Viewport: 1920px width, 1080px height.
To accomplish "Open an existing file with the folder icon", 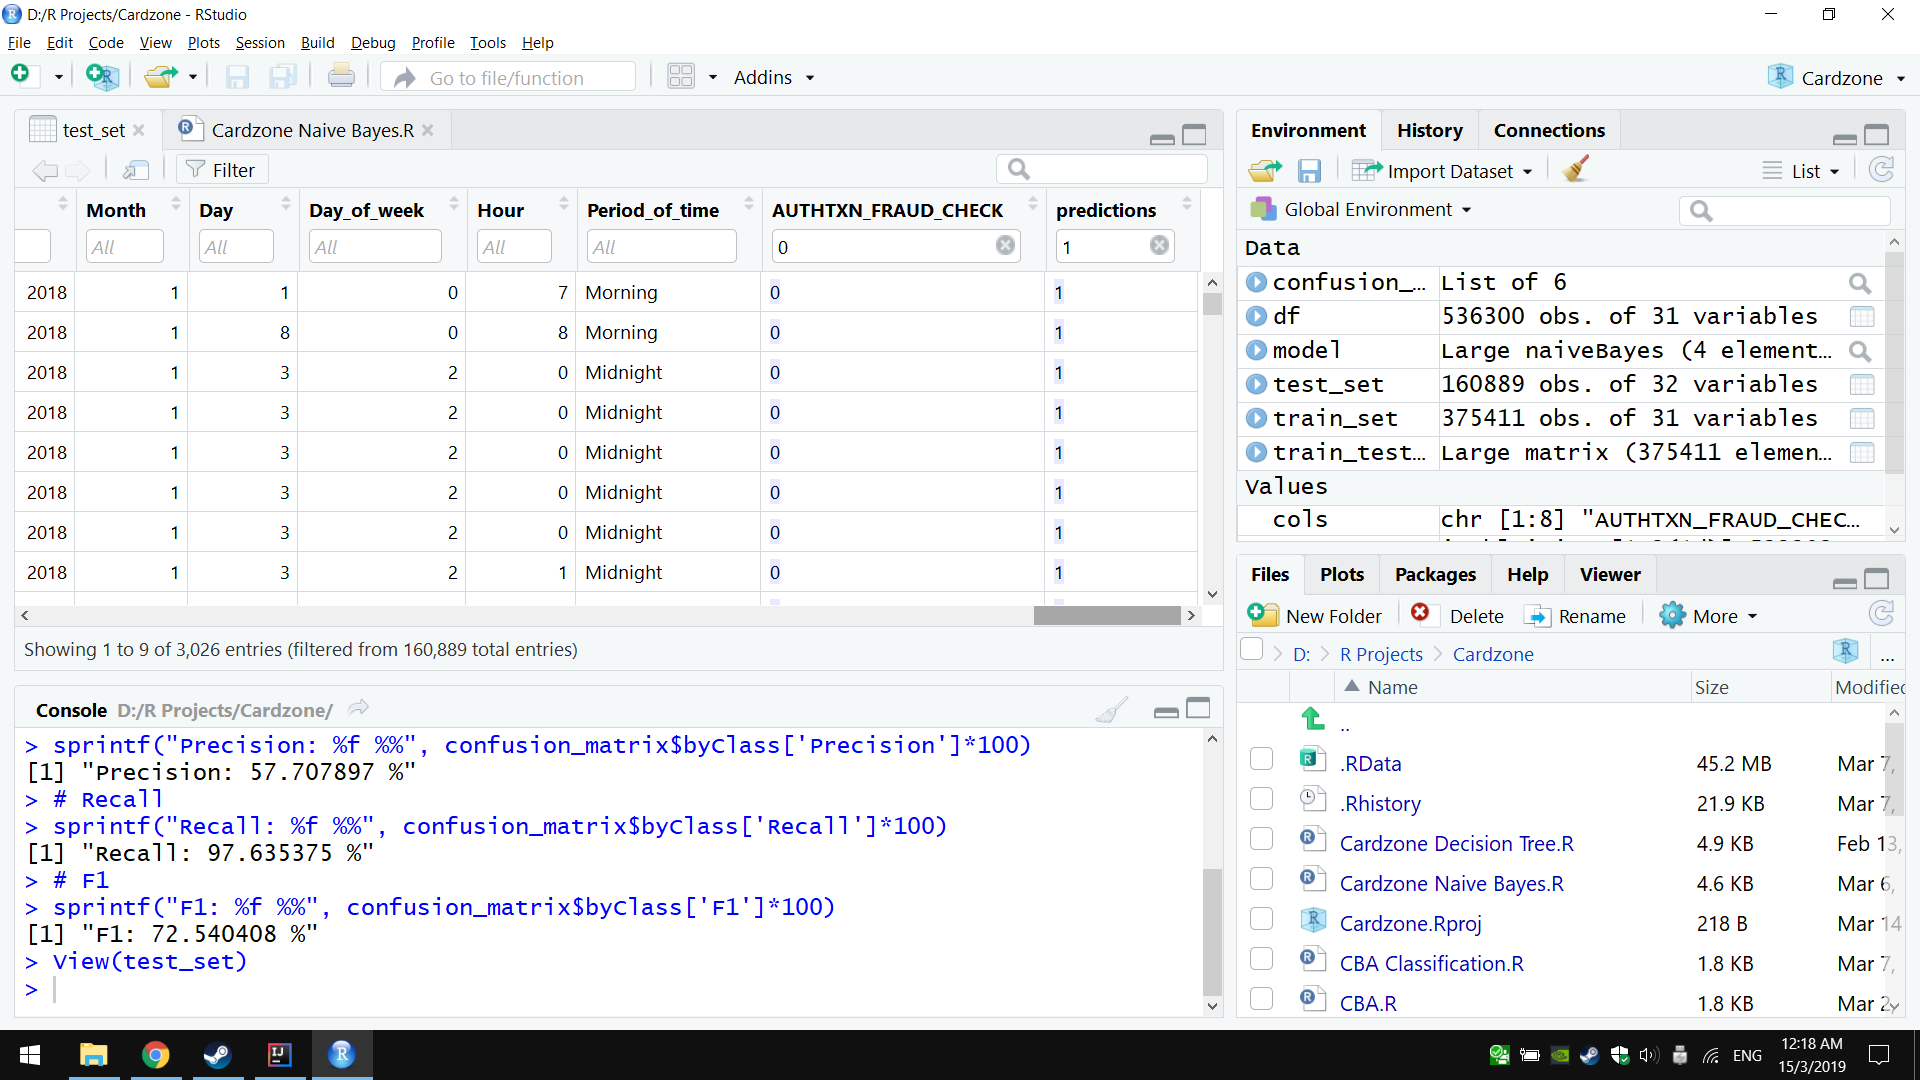I will [160, 76].
